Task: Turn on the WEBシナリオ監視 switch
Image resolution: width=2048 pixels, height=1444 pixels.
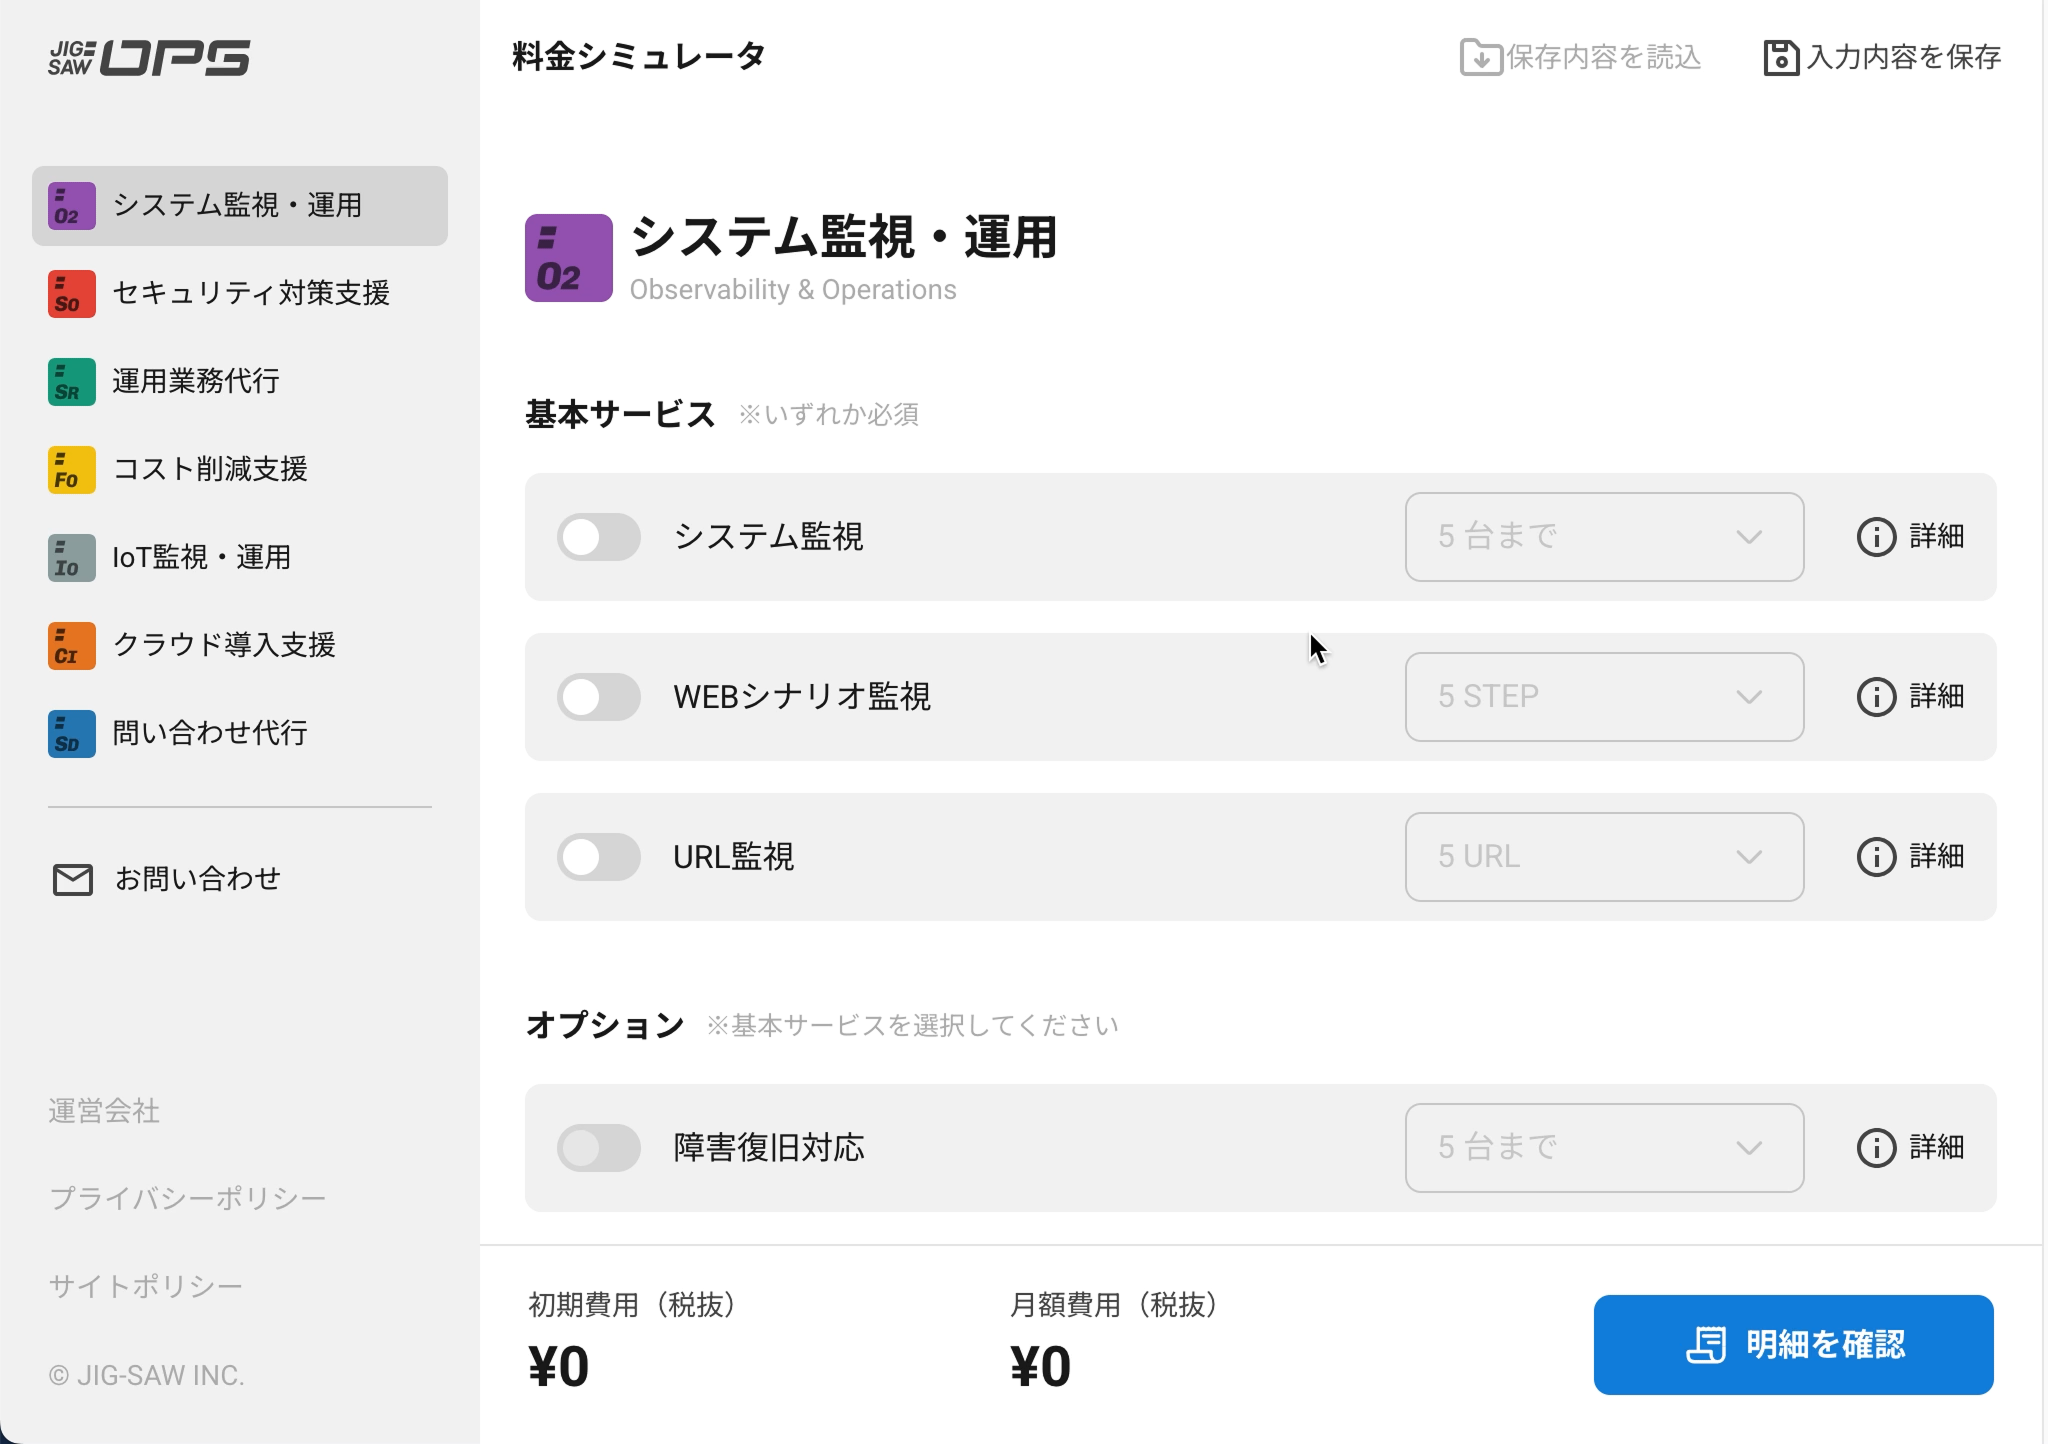Action: pos(598,697)
